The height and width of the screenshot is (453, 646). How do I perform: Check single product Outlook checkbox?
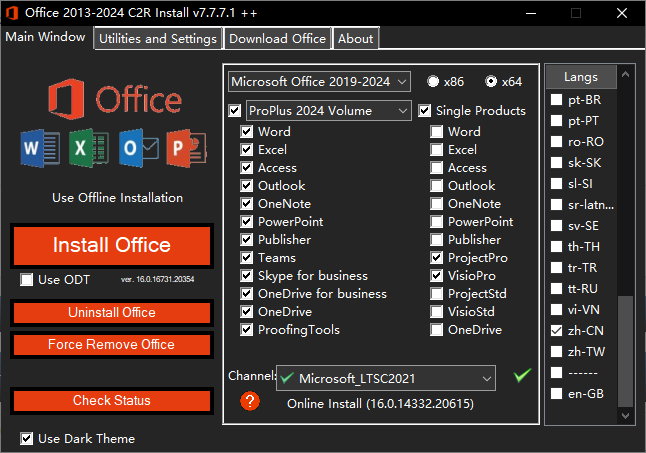pyautogui.click(x=437, y=186)
